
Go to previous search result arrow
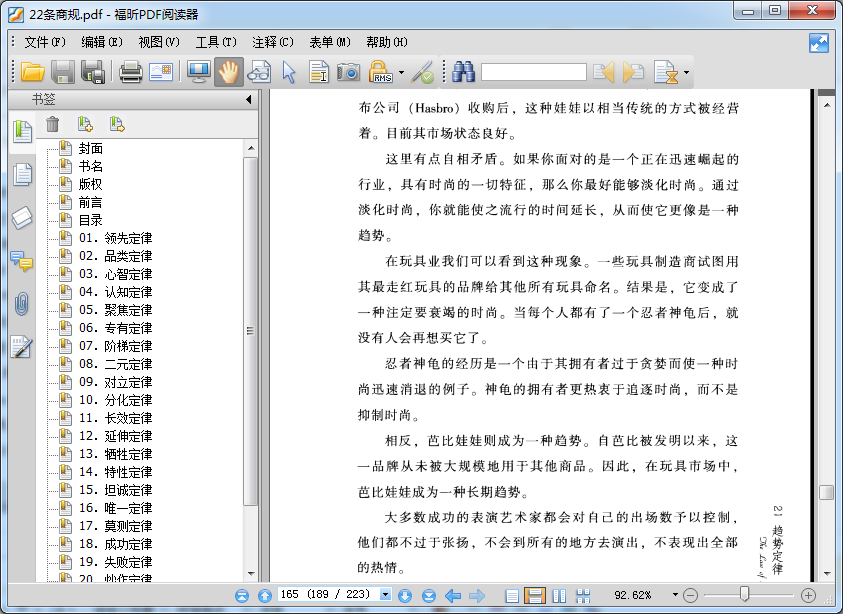[x=603, y=72]
